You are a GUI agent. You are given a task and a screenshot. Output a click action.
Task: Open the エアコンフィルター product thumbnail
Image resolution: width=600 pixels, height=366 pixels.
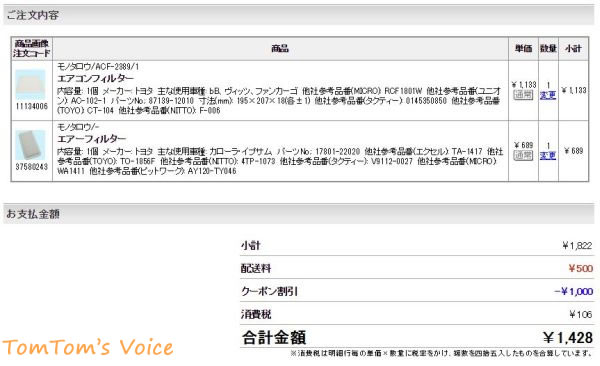[x=31, y=84]
